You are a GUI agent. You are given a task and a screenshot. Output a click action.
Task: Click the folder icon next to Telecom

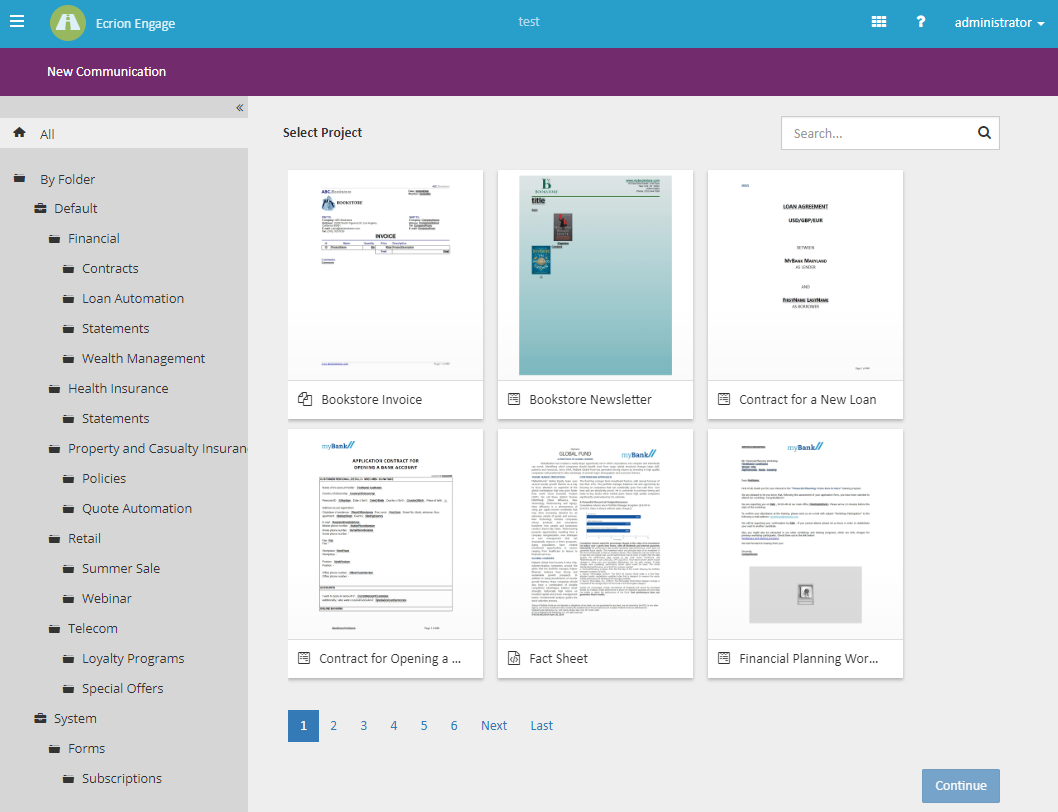(x=54, y=628)
